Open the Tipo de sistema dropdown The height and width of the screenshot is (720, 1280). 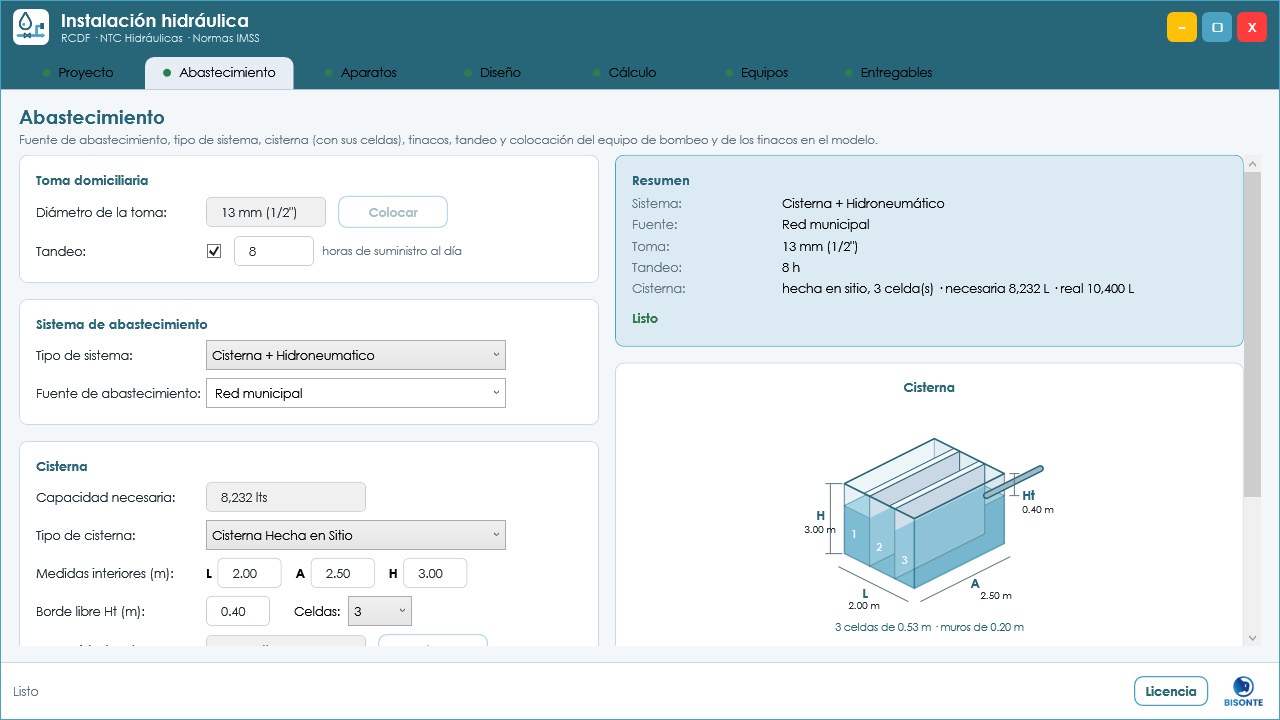[x=356, y=355]
